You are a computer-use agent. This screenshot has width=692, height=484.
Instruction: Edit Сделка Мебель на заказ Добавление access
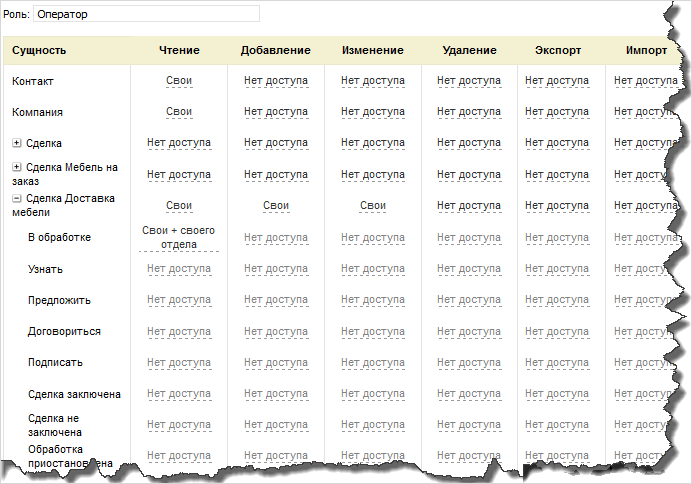[x=276, y=175]
